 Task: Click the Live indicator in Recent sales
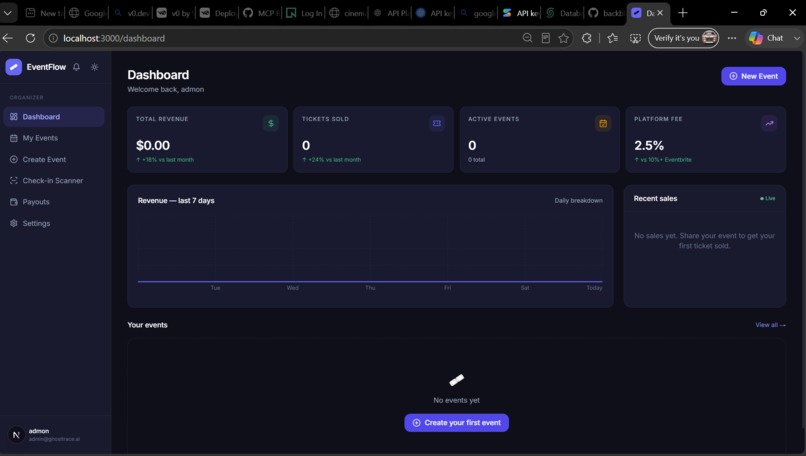pyautogui.click(x=767, y=198)
